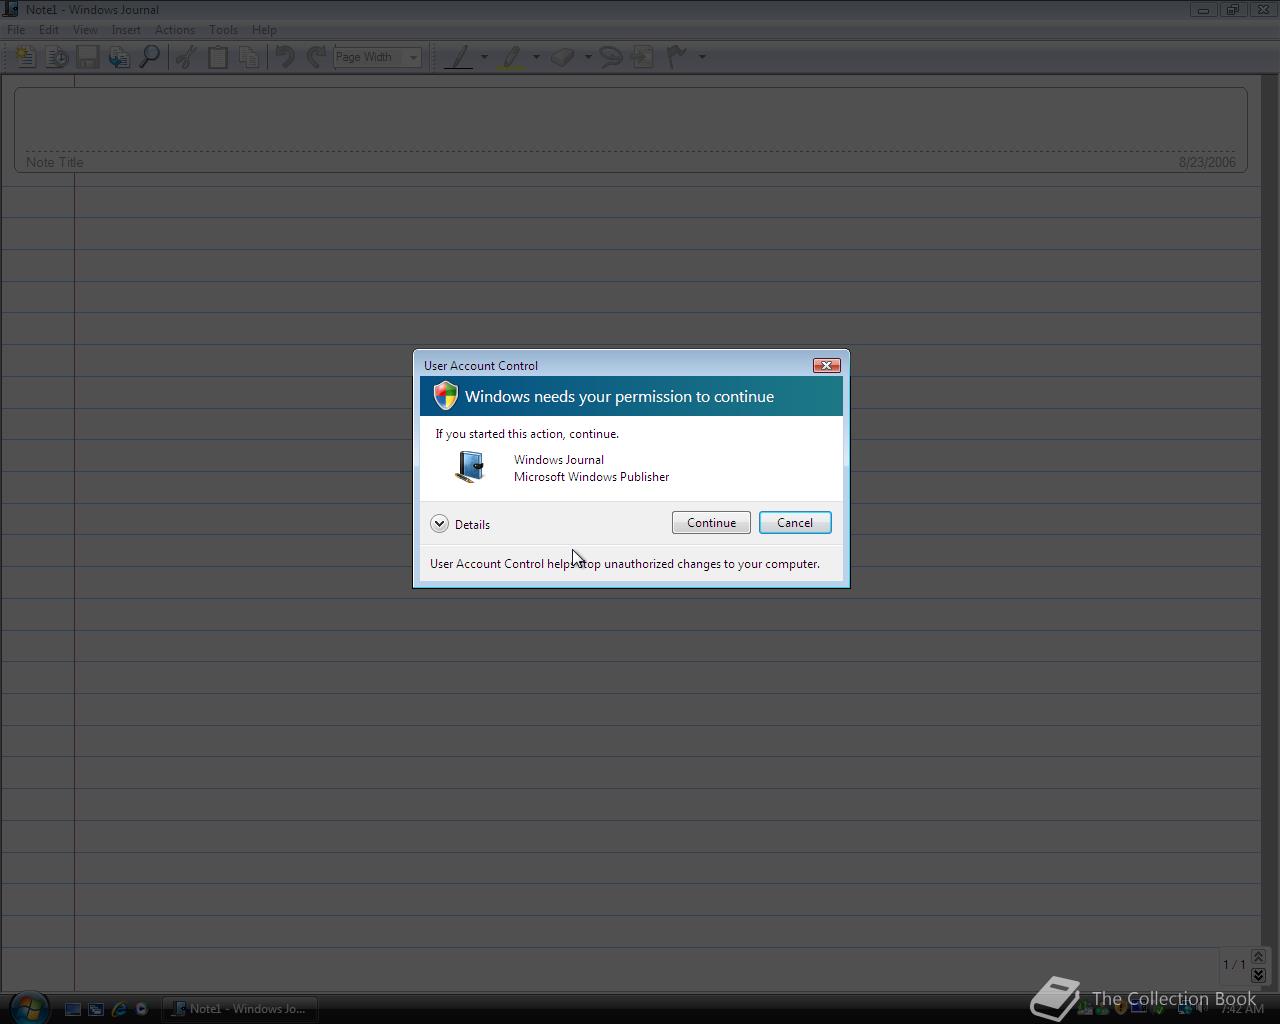Image resolution: width=1280 pixels, height=1024 pixels.
Task: Click the Copy clipboard icon
Action: click(x=217, y=57)
